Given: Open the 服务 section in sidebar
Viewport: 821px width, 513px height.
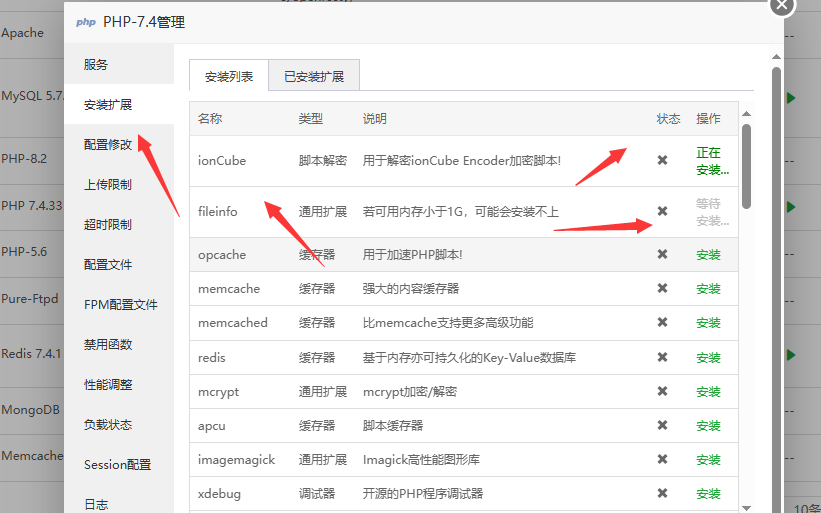Looking at the screenshot, I should 96,65.
